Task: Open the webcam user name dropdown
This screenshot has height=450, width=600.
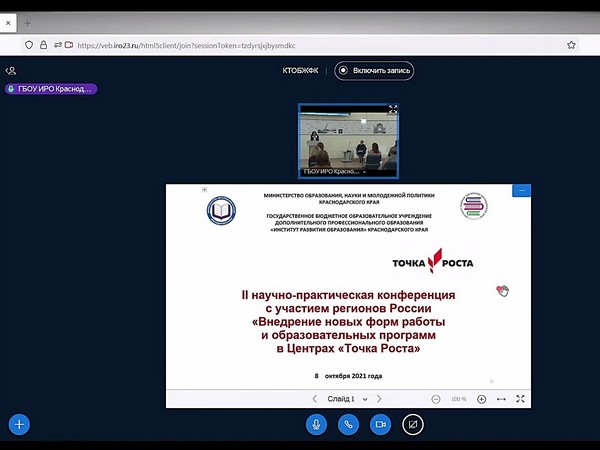Action: click(x=365, y=172)
